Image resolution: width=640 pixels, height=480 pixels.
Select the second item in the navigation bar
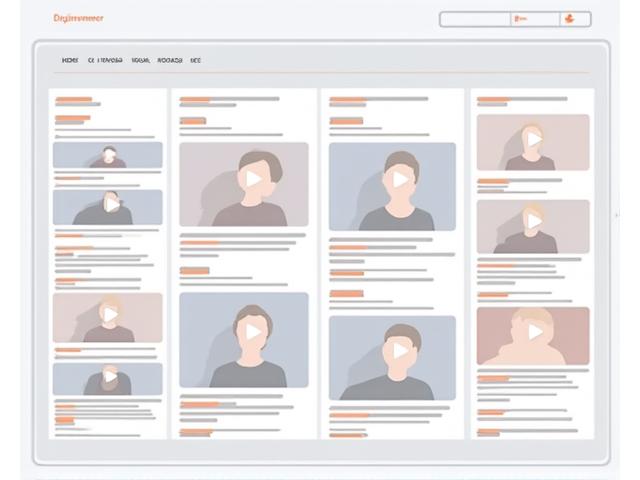click(x=105, y=60)
